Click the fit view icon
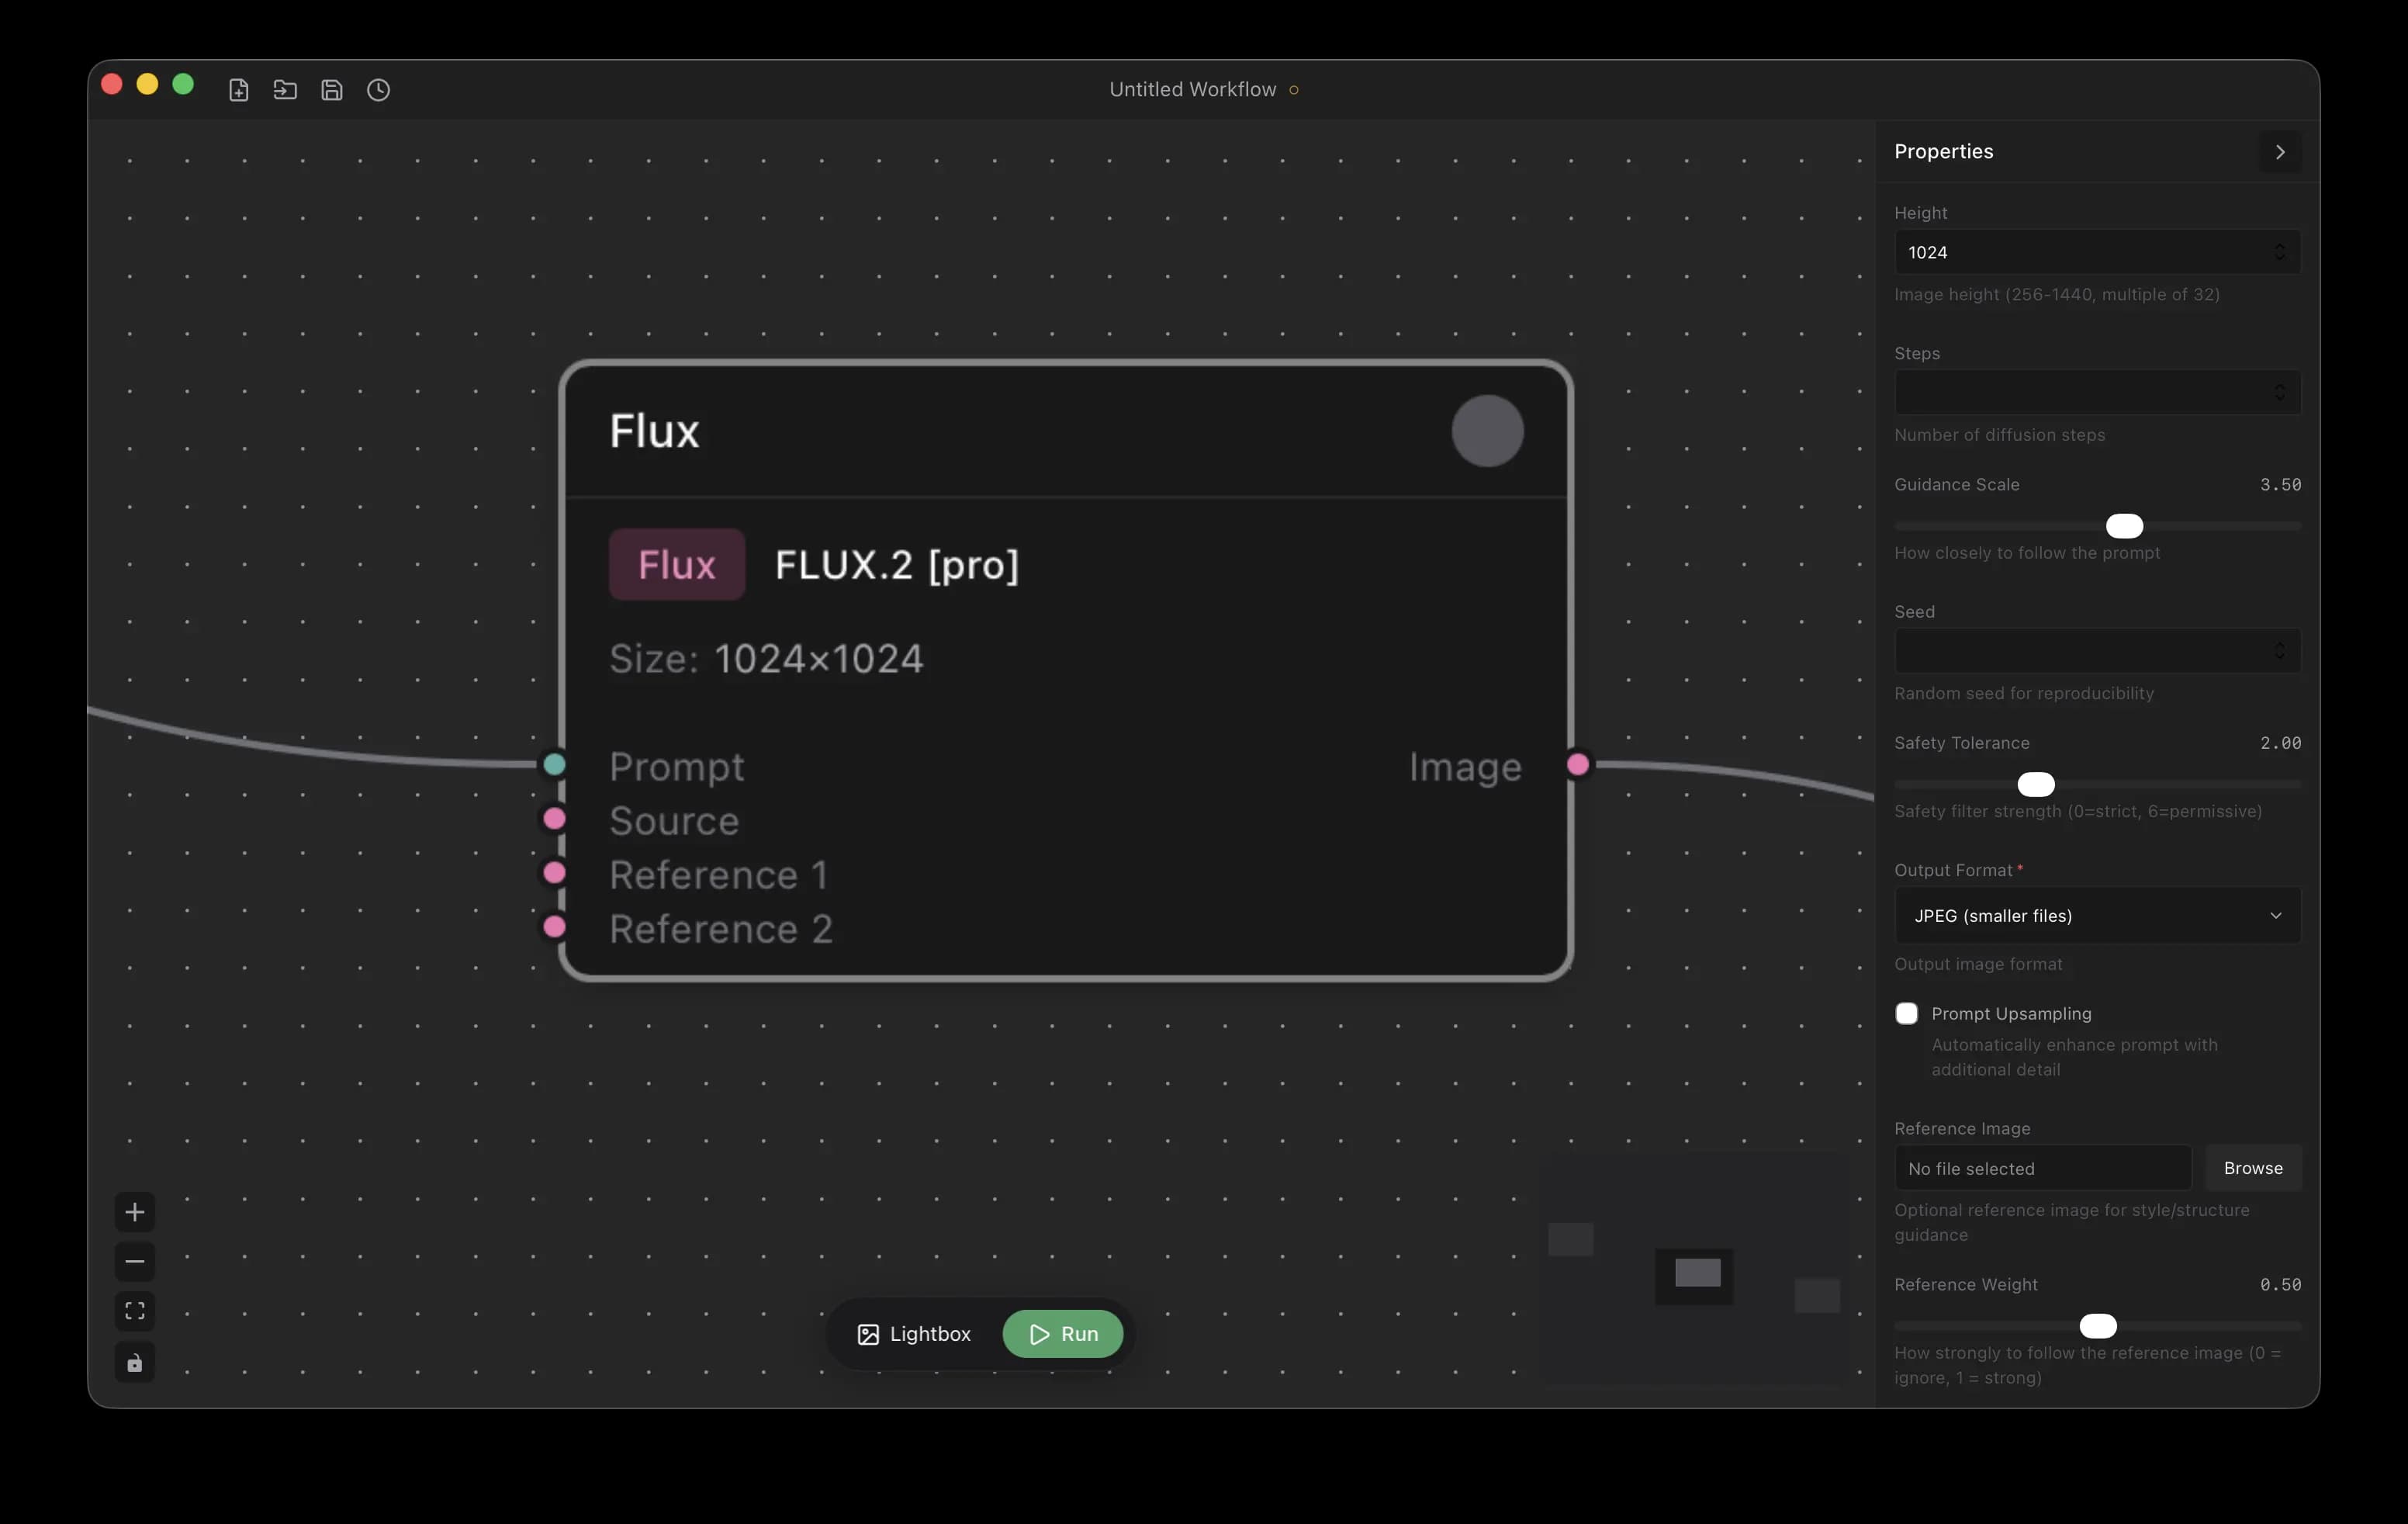Image resolution: width=2408 pixels, height=1524 pixels. tap(135, 1311)
